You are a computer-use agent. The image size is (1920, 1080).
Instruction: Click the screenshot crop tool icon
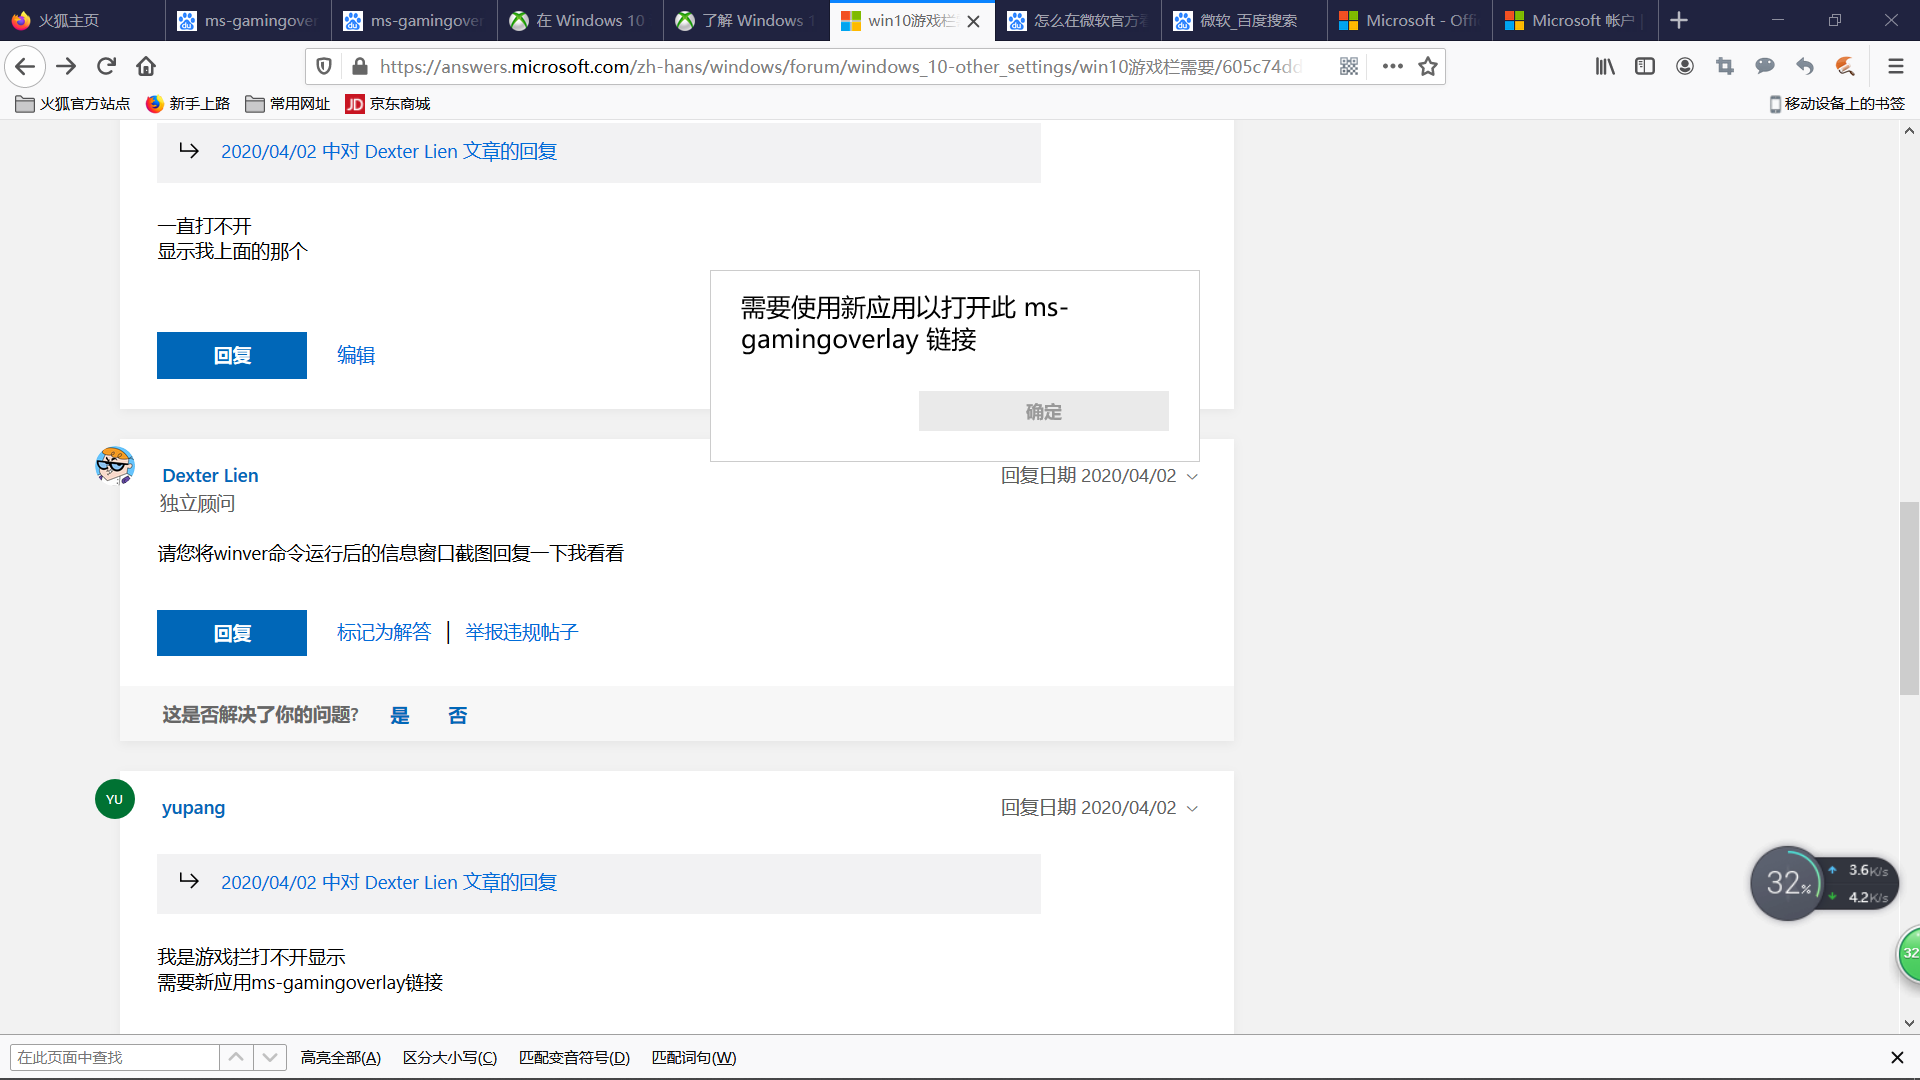click(x=1725, y=66)
